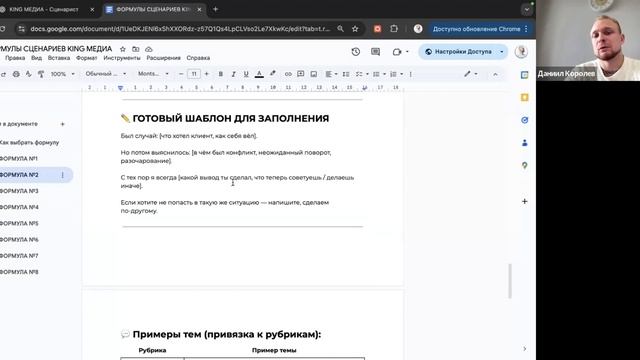Go to ФОРМУЛА №3 in outline
The width and height of the screenshot is (640, 360).
tap(19, 191)
